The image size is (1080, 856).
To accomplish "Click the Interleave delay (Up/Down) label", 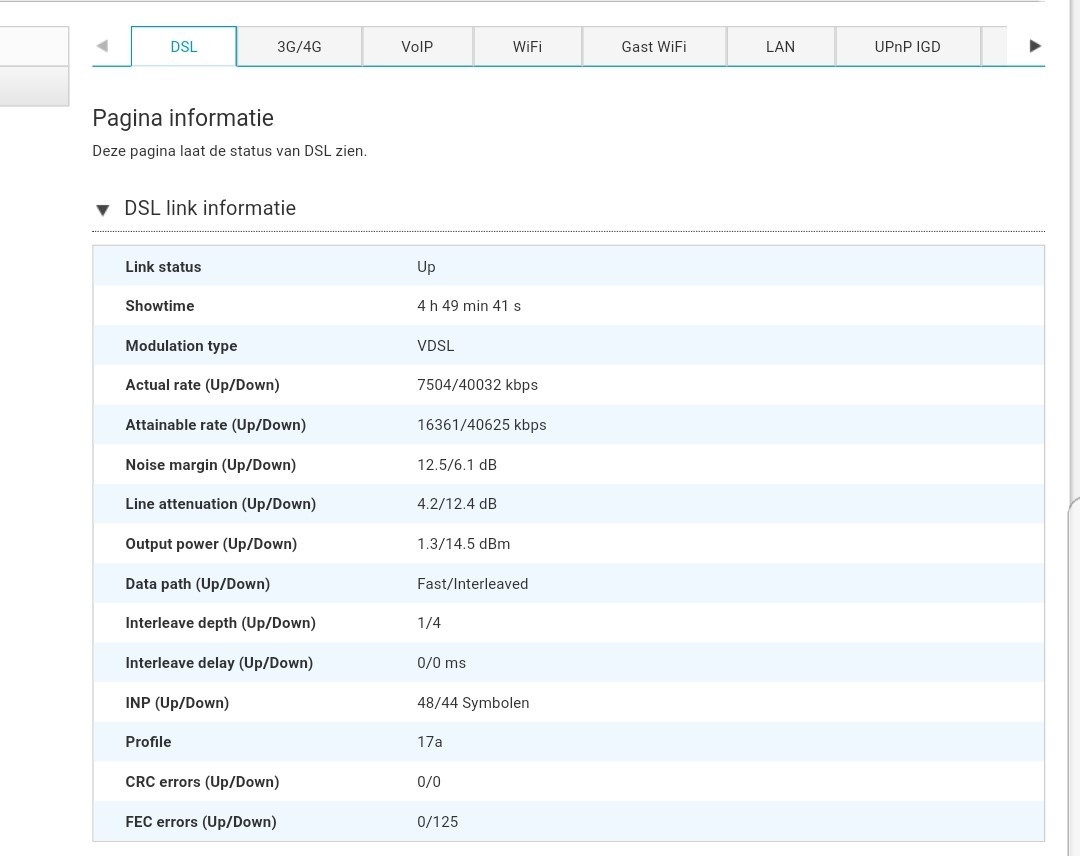I will (219, 663).
